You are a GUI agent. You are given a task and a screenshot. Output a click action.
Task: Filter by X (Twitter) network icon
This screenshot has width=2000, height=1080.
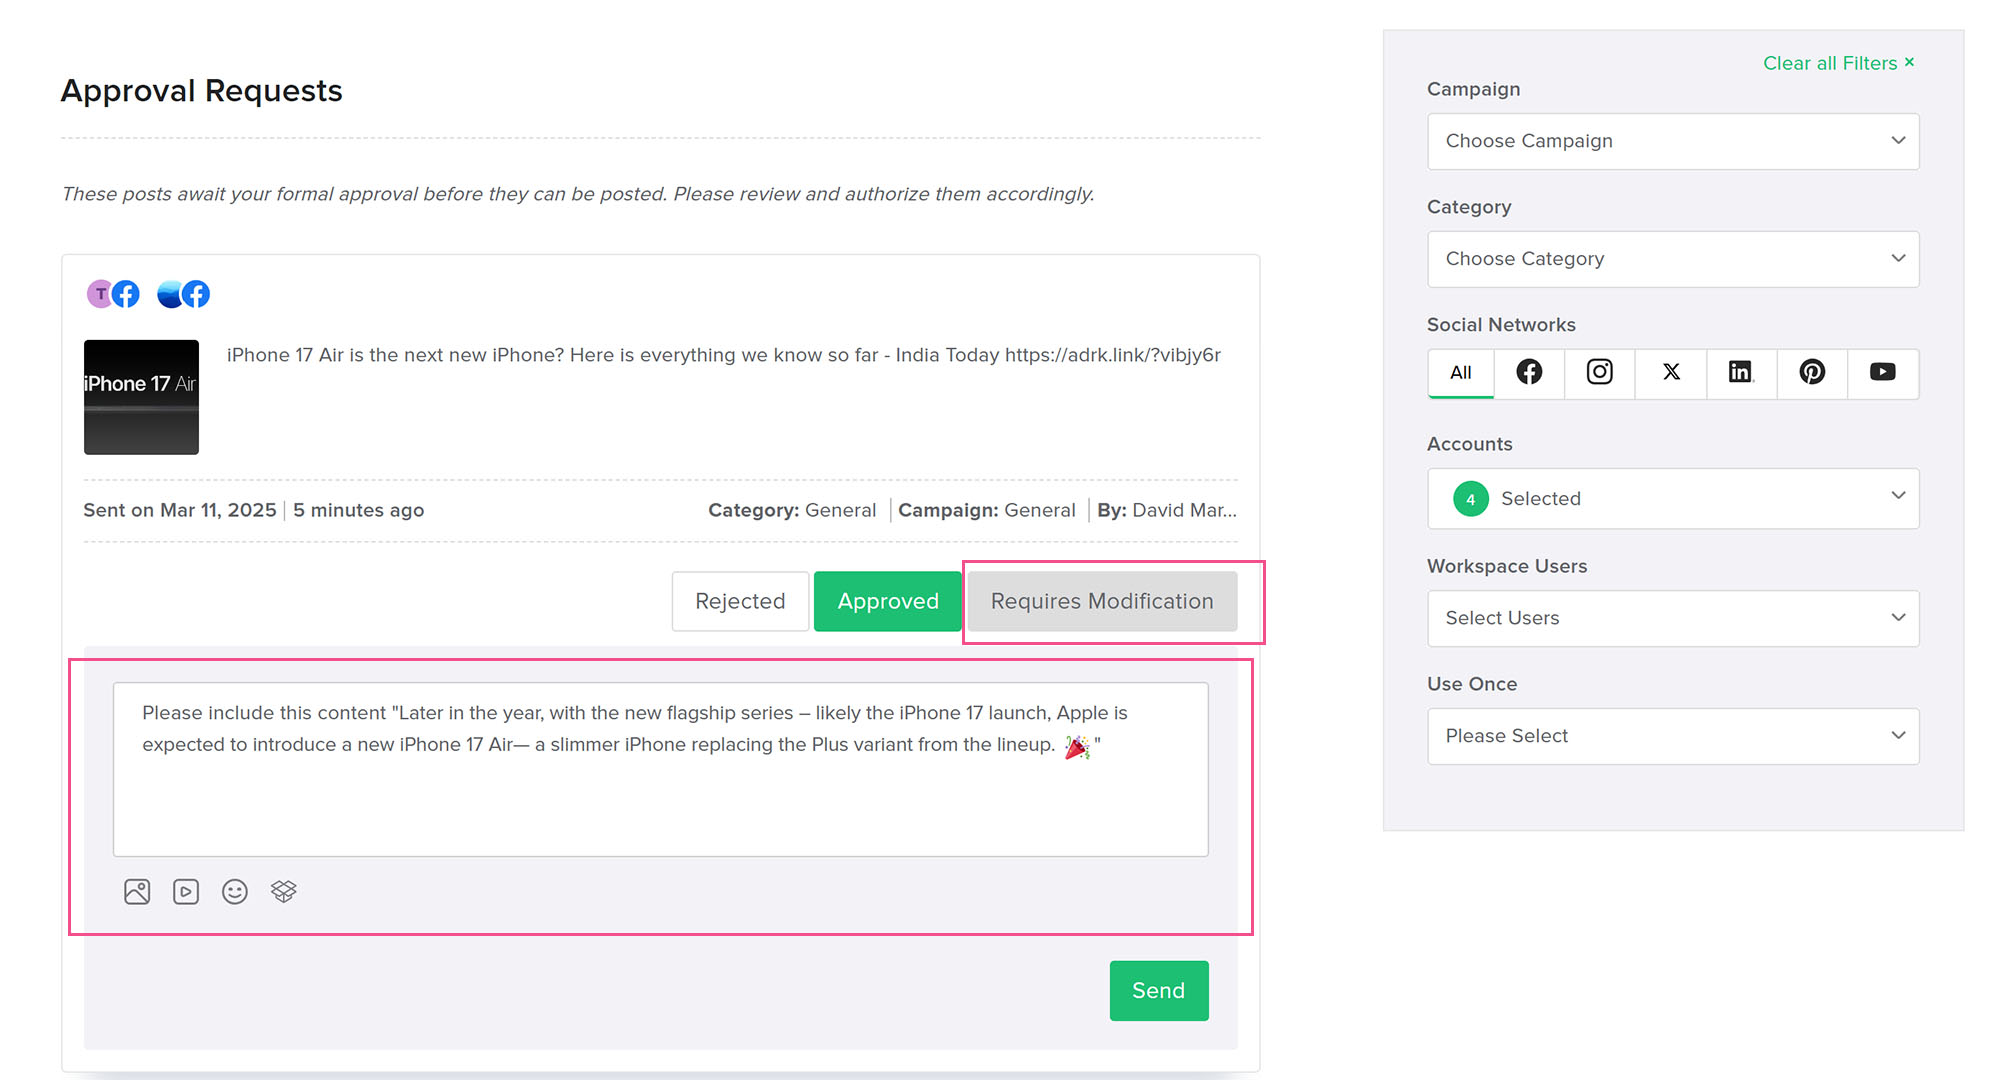pos(1671,372)
